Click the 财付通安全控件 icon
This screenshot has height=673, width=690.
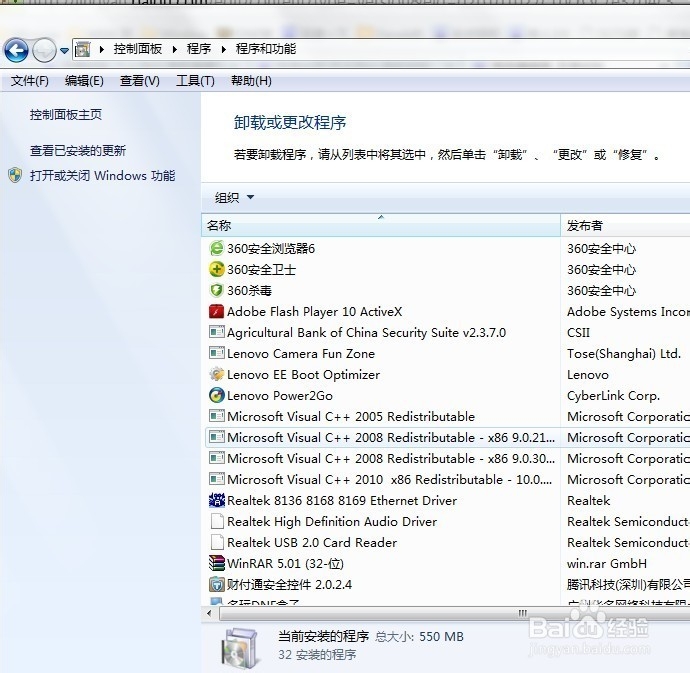[x=217, y=585]
